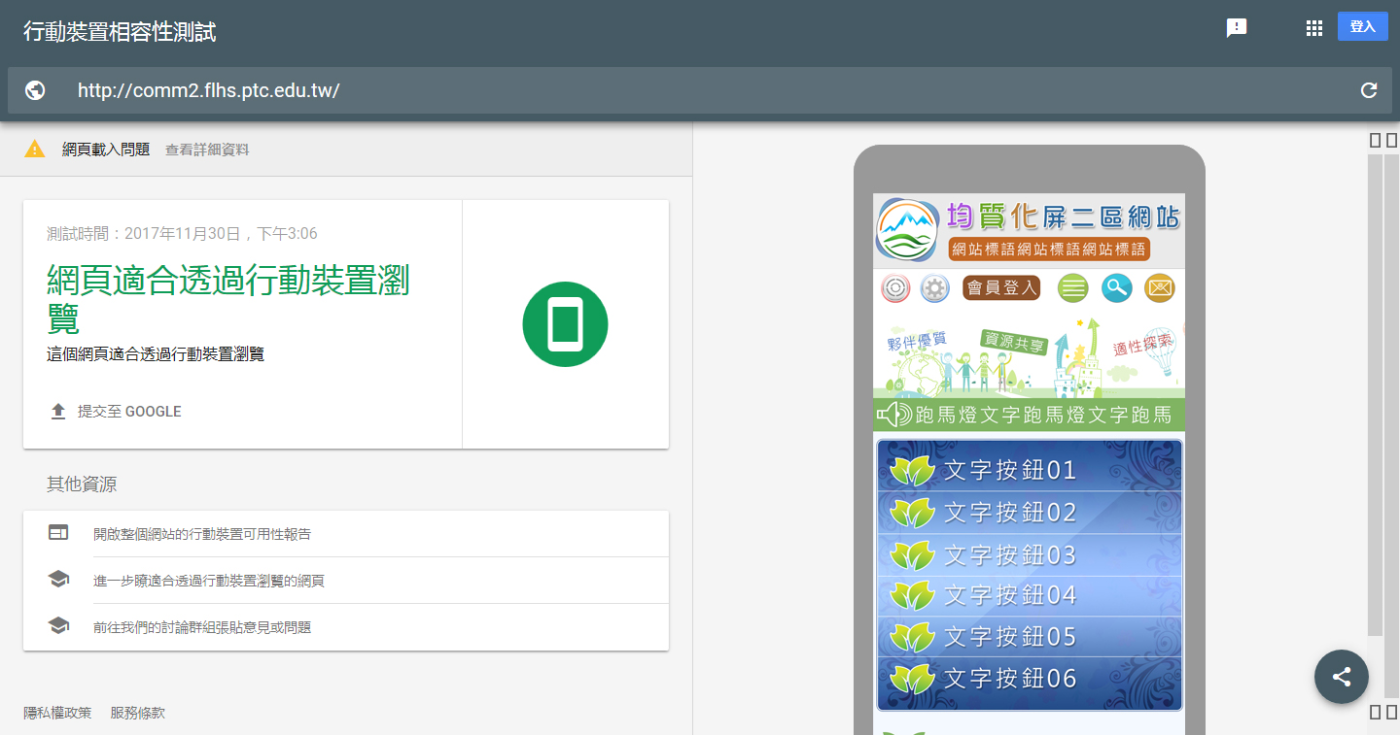Click the gear settings icon in the phone preview
The height and width of the screenshot is (735, 1400).
coord(934,289)
